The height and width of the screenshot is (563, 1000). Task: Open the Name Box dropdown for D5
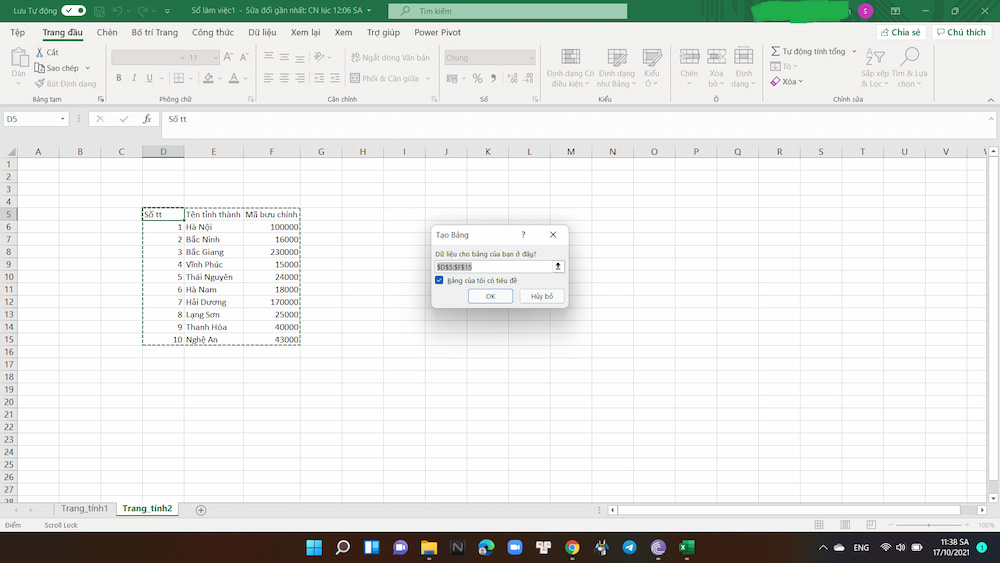click(x=62, y=119)
